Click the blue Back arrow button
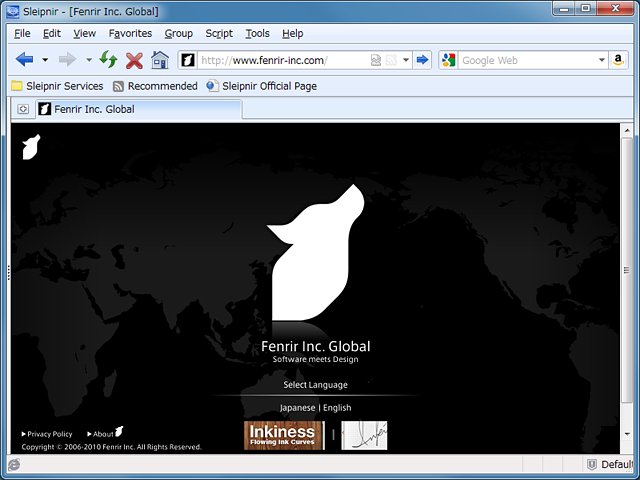Screen dimensions: 640x480 [24, 60]
